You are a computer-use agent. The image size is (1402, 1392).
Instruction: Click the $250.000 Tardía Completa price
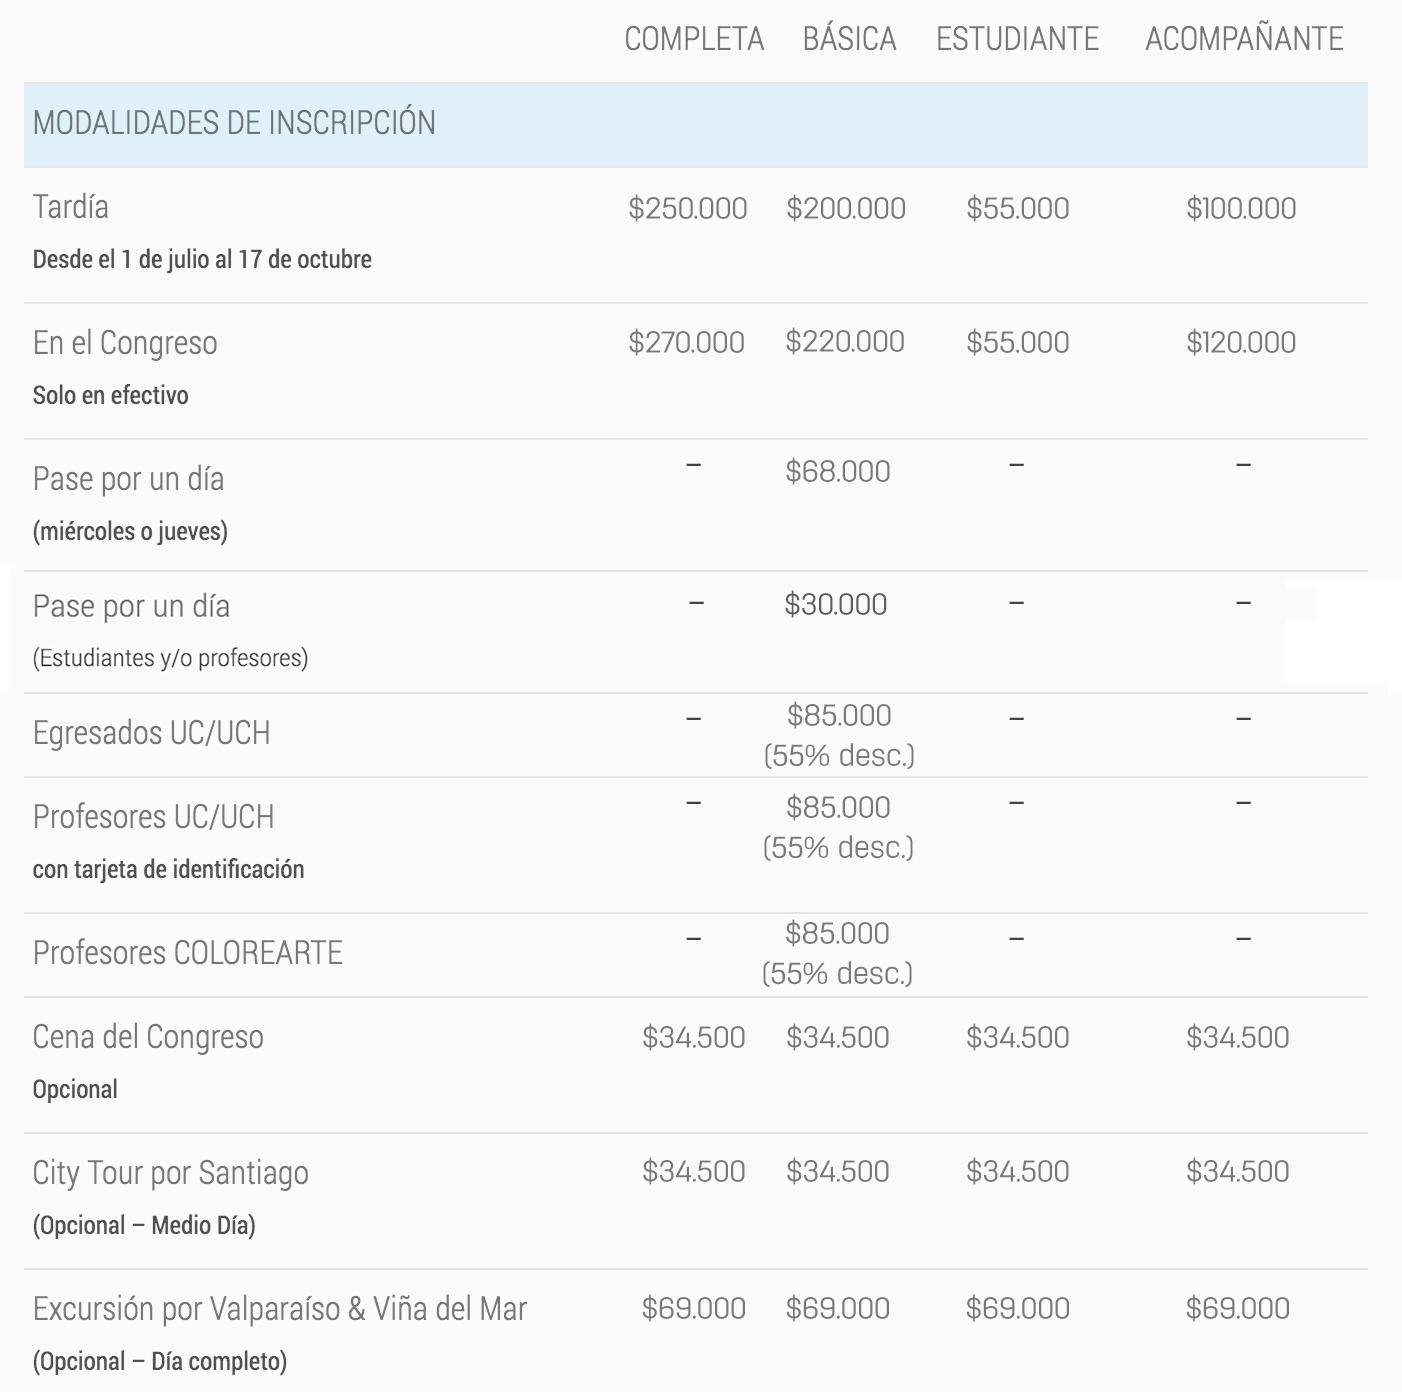tap(688, 208)
